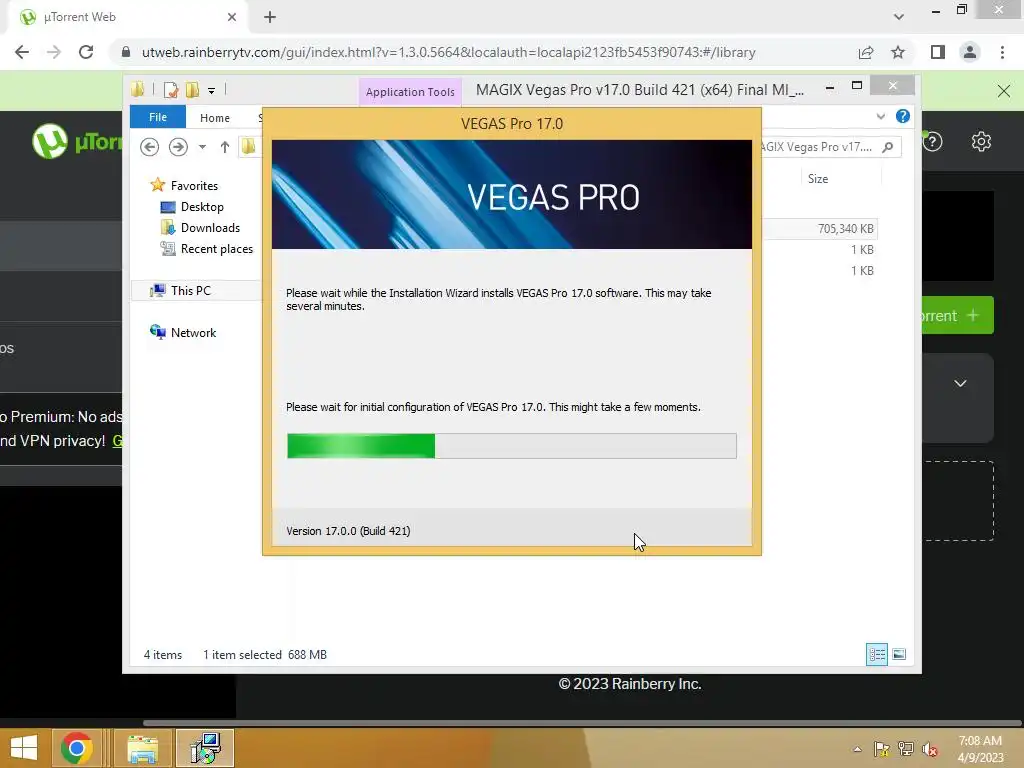This screenshot has width=1024, height=768.
Task: Open Customize Quick Access Toolbar dropdown
Action: tap(212, 91)
